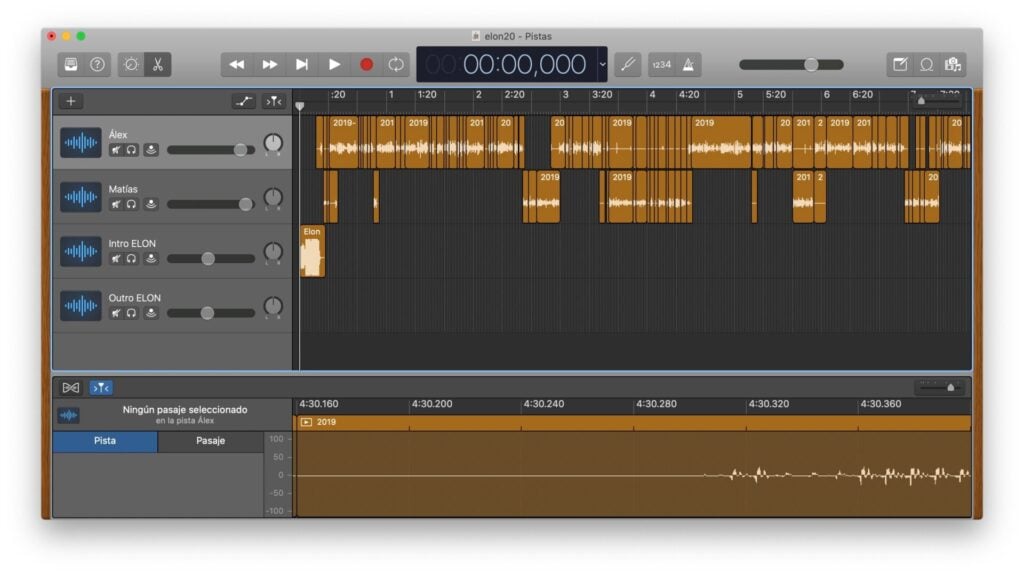Mute the Matías track

pos(116,204)
